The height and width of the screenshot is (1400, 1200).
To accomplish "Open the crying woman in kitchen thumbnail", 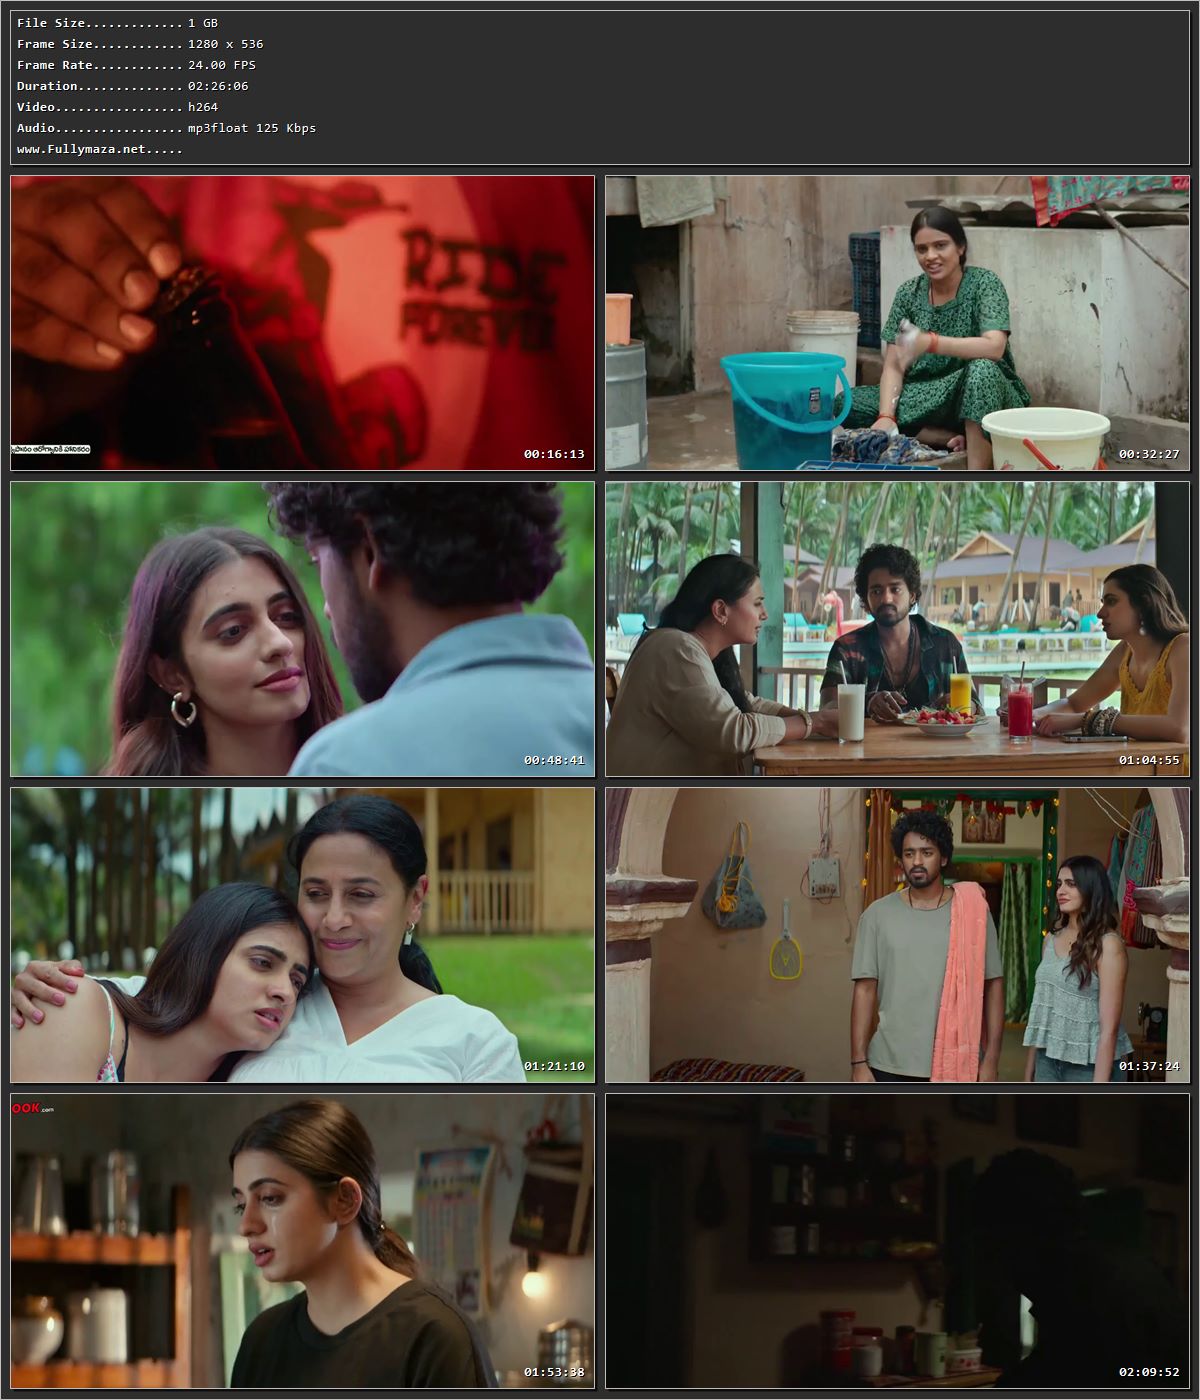I will 302,1241.
